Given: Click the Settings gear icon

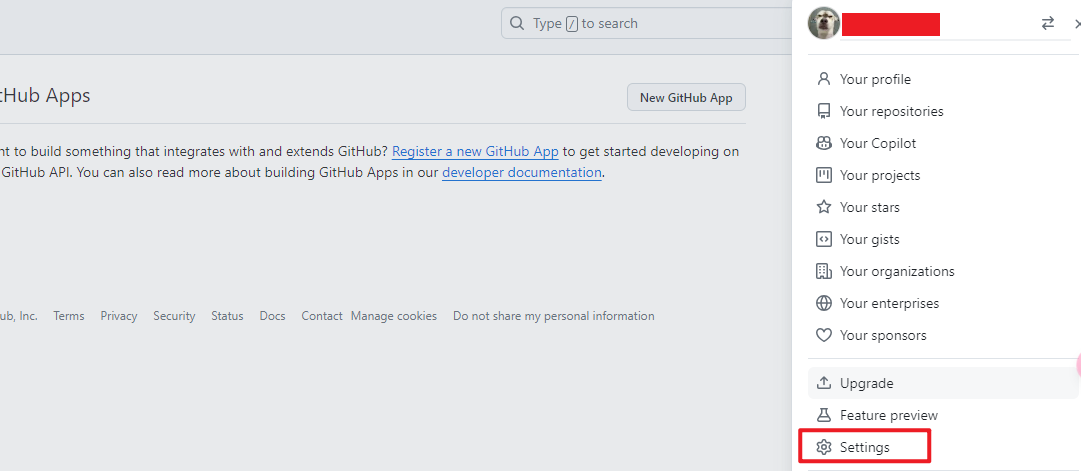Looking at the screenshot, I should [x=824, y=447].
